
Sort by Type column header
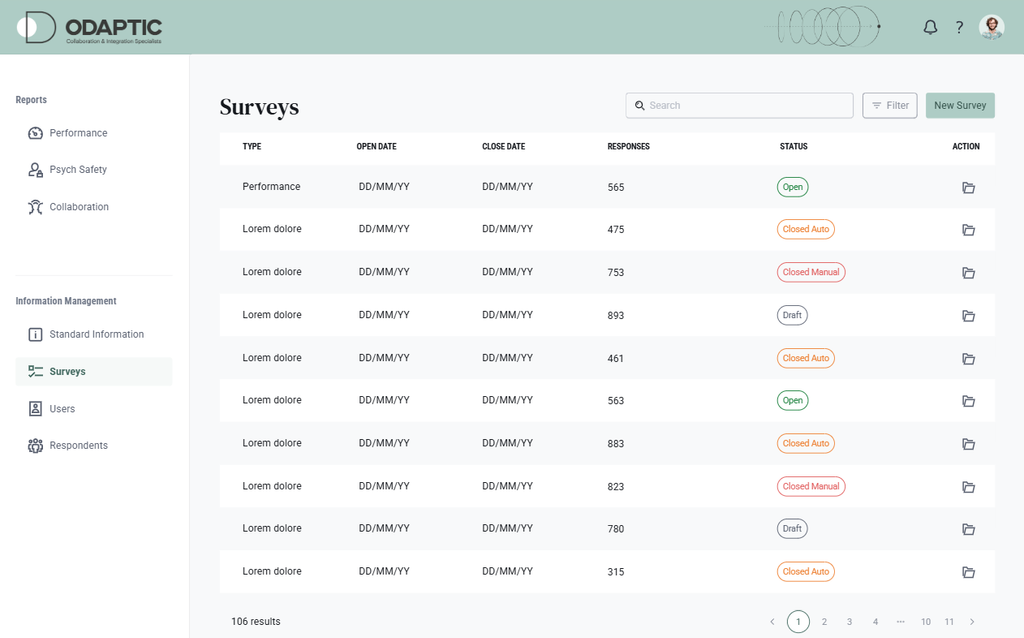click(x=251, y=146)
